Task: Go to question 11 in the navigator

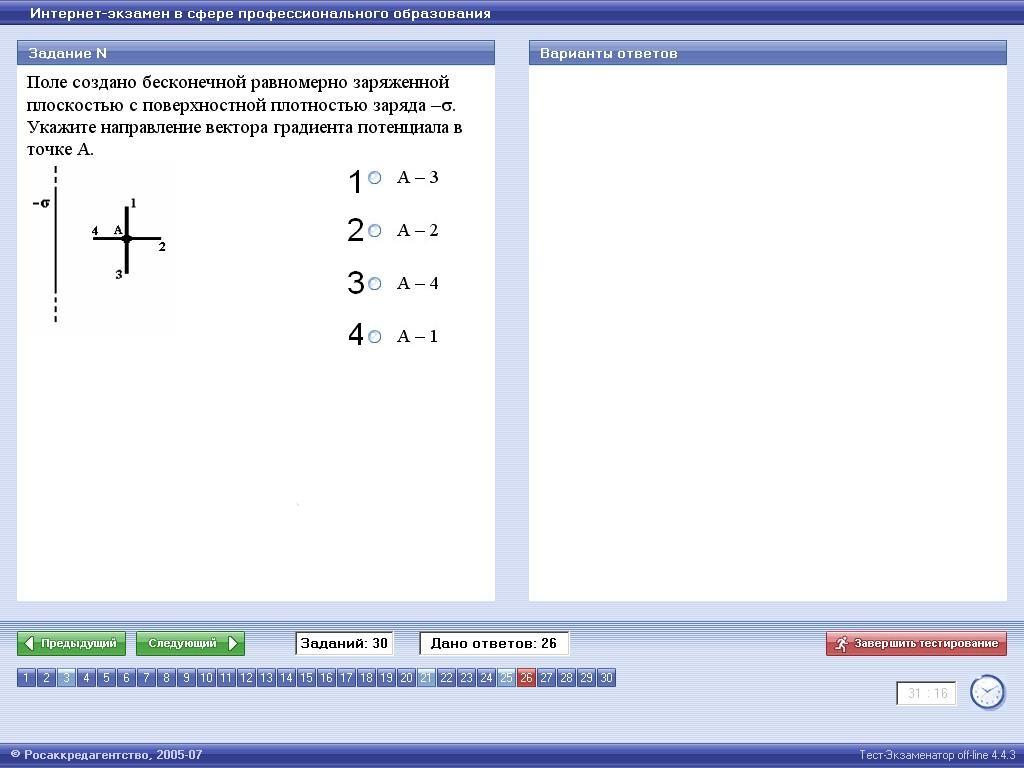Action: point(226,678)
